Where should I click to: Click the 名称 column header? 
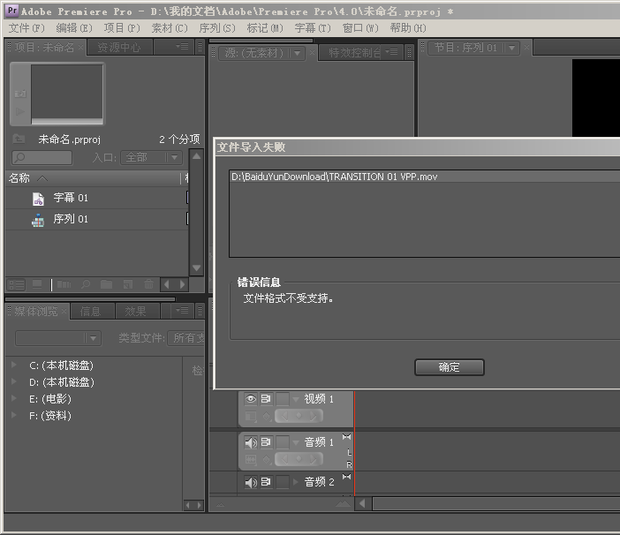click(x=19, y=178)
